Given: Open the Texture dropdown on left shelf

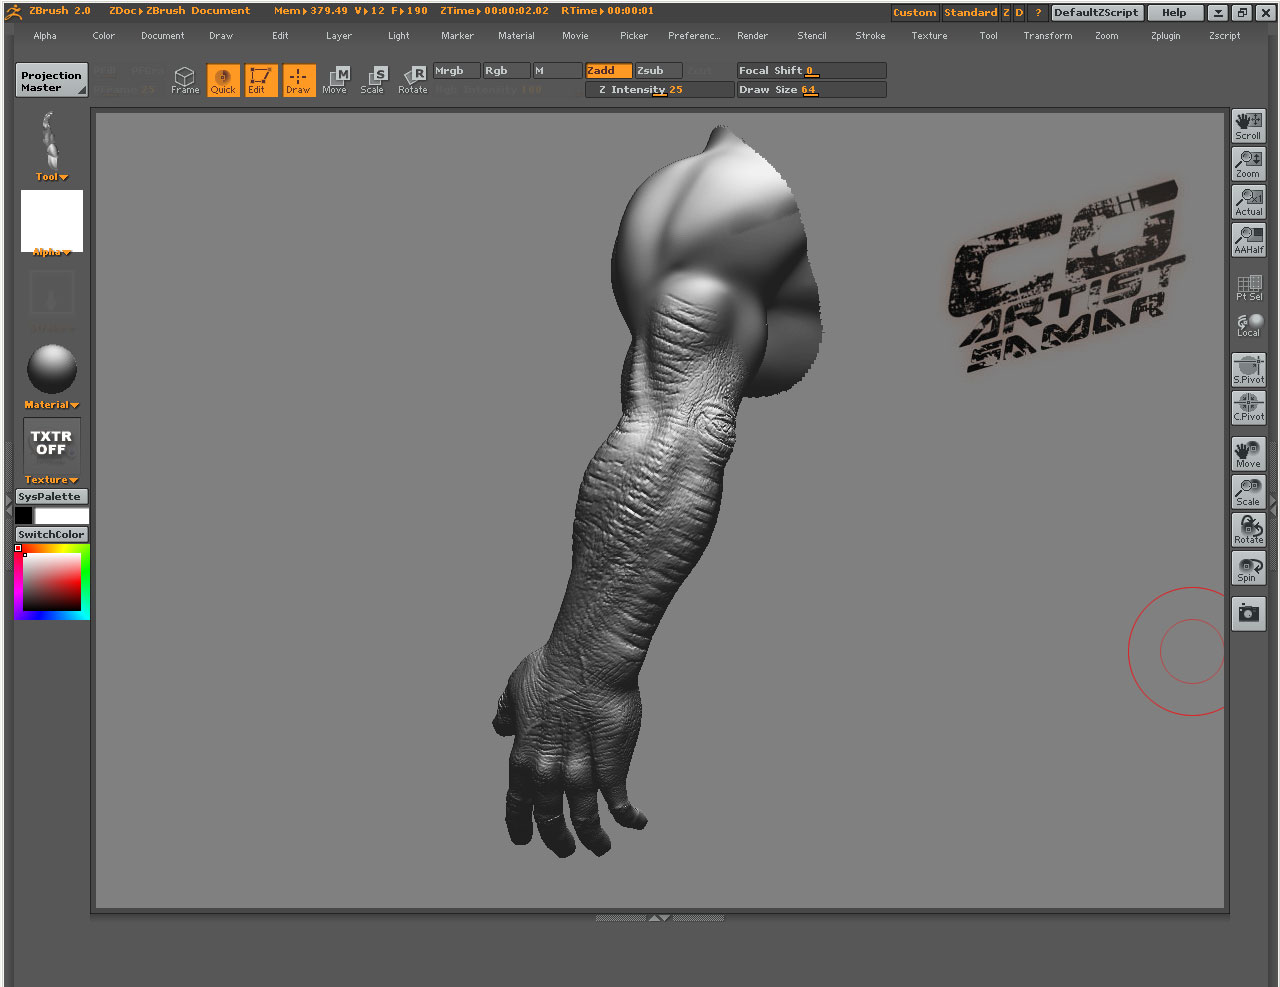Looking at the screenshot, I should pos(50,479).
